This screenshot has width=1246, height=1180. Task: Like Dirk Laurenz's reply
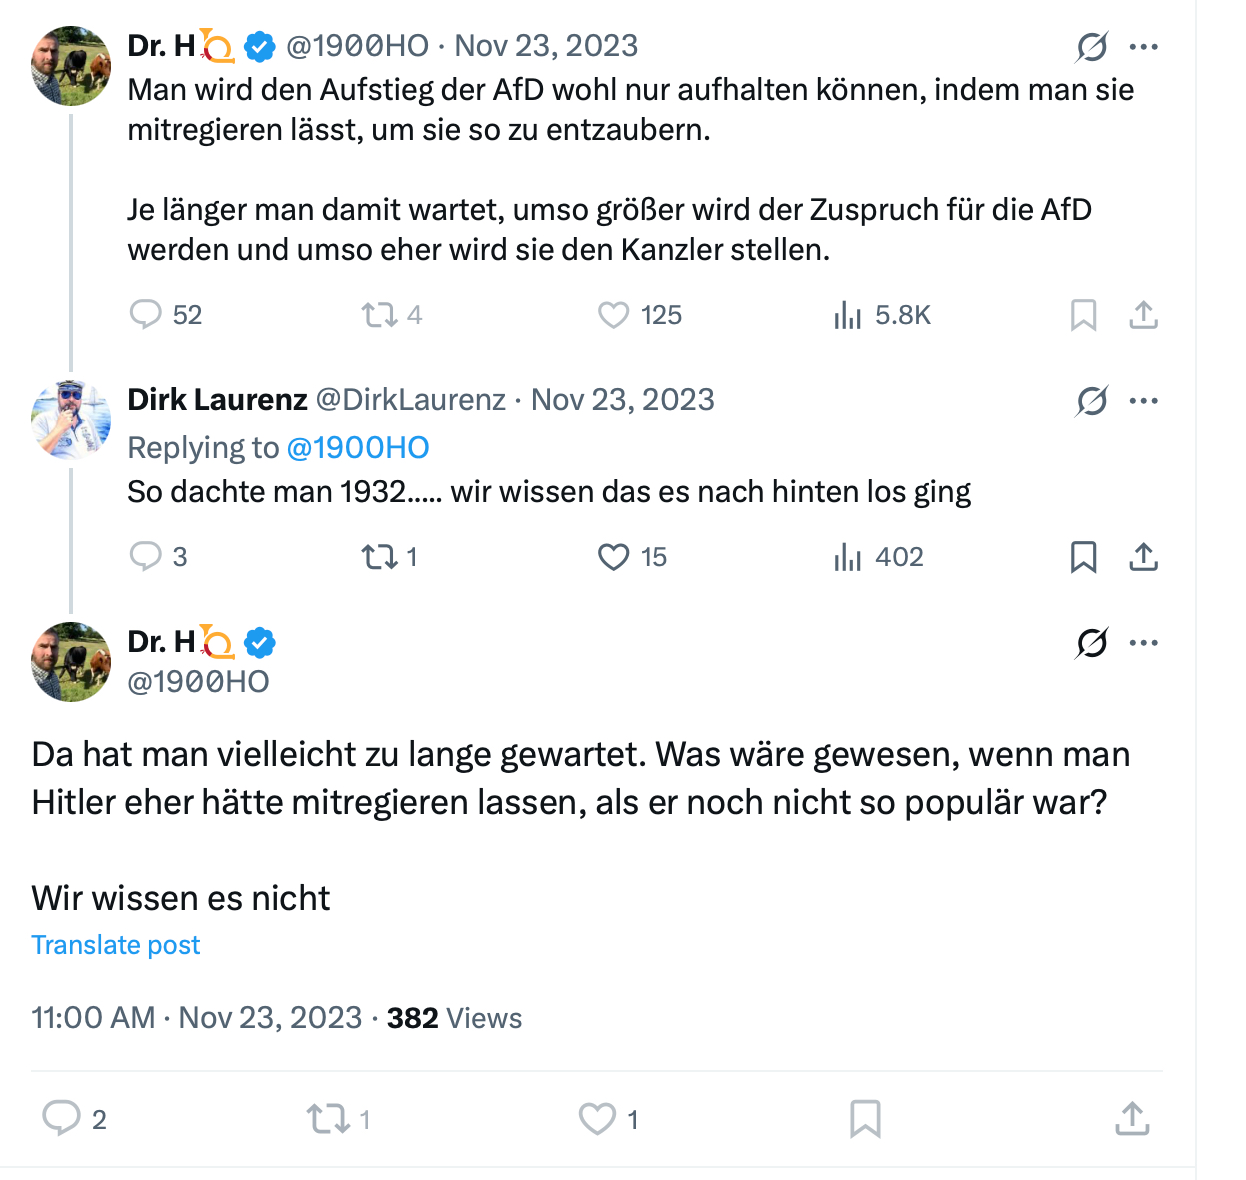click(x=613, y=556)
